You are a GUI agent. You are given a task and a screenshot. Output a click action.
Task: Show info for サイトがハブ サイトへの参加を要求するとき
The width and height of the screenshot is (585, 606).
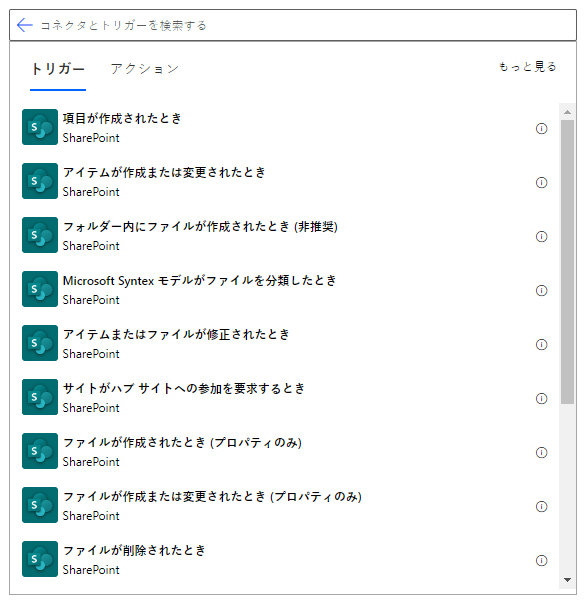(541, 398)
